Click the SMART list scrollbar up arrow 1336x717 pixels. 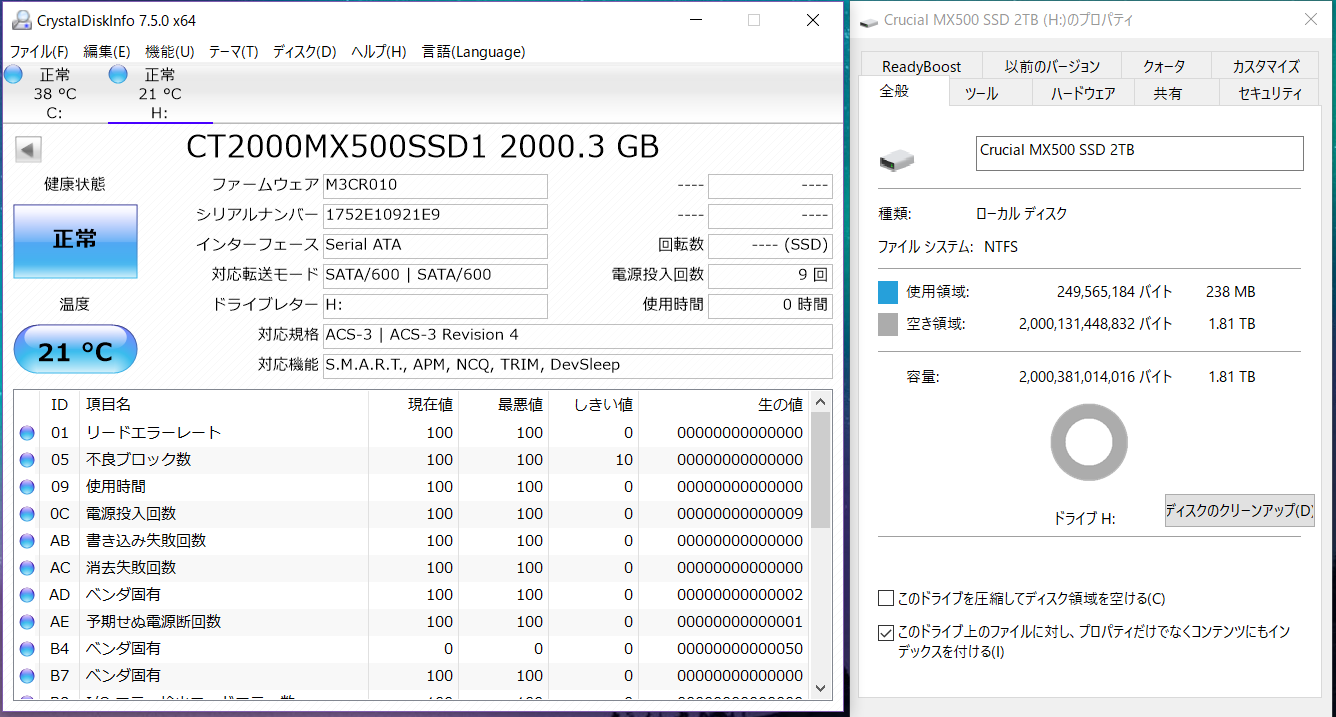click(x=821, y=401)
